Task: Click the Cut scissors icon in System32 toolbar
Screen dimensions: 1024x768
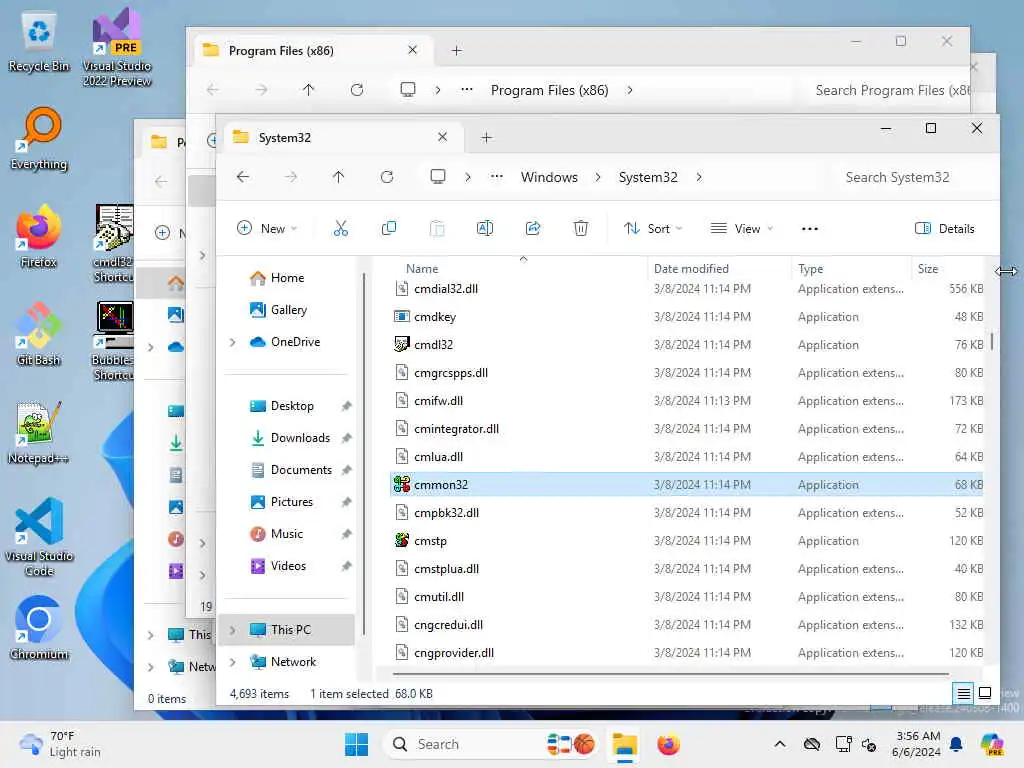Action: [x=340, y=228]
